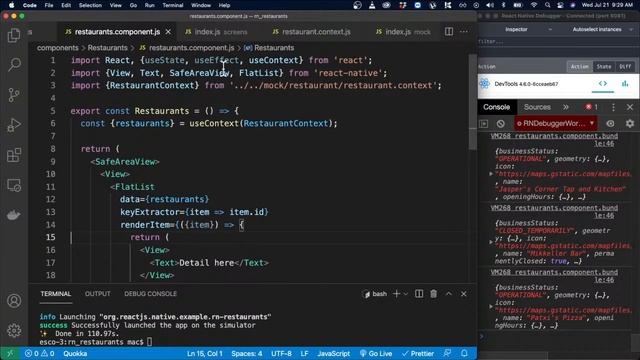The image size is (640, 360).
Task: Open Autoselect instances dropdown
Action: point(602,29)
